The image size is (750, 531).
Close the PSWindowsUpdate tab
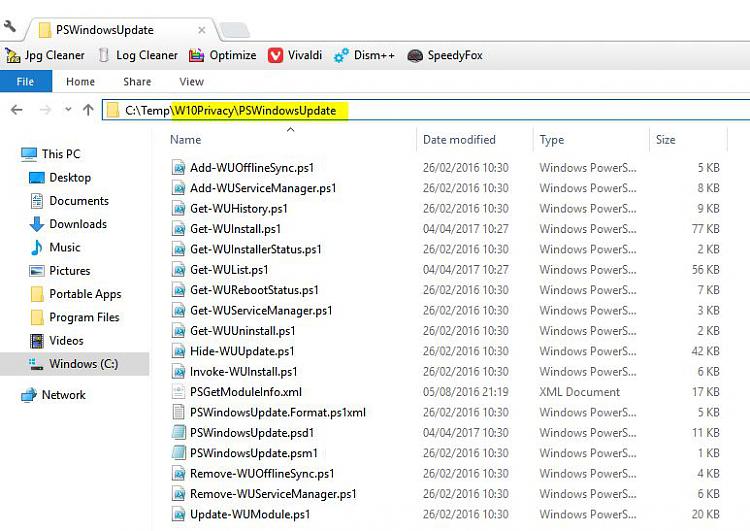click(x=202, y=30)
